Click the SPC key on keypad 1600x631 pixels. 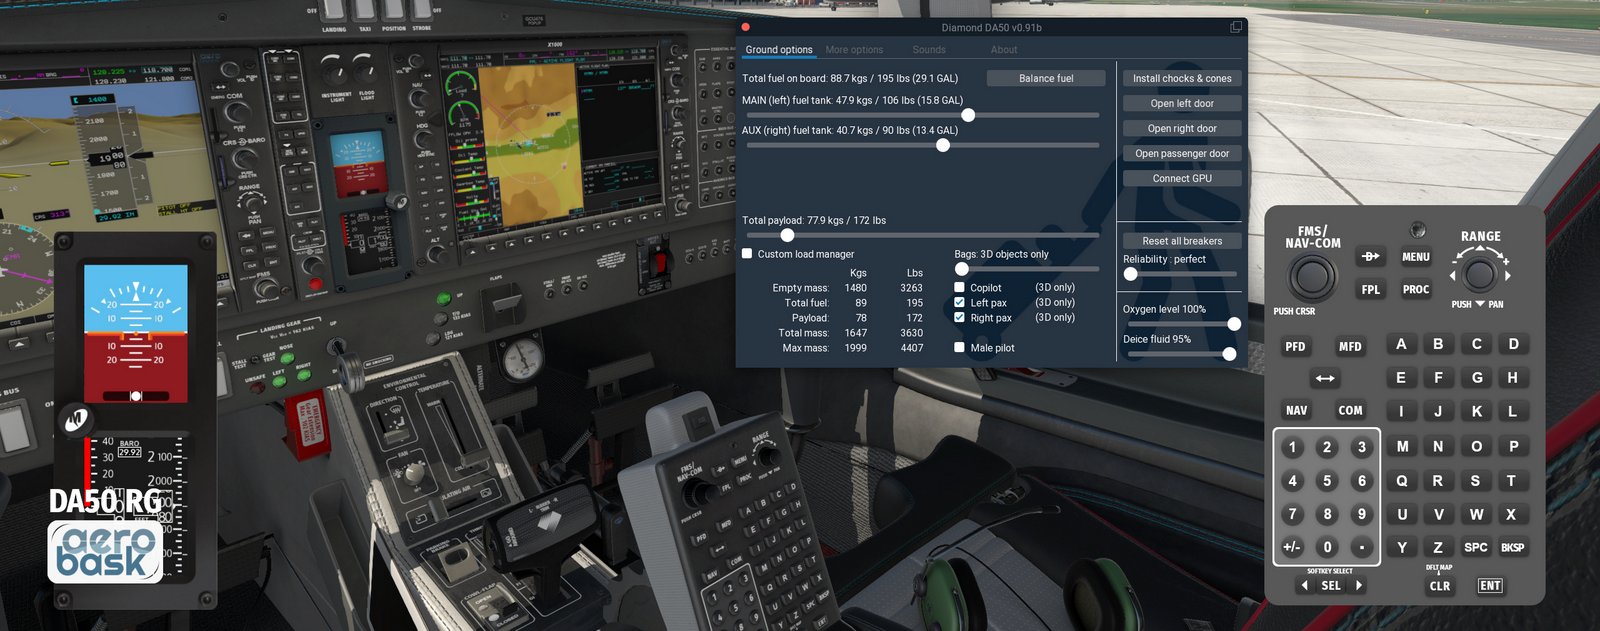tap(1475, 548)
